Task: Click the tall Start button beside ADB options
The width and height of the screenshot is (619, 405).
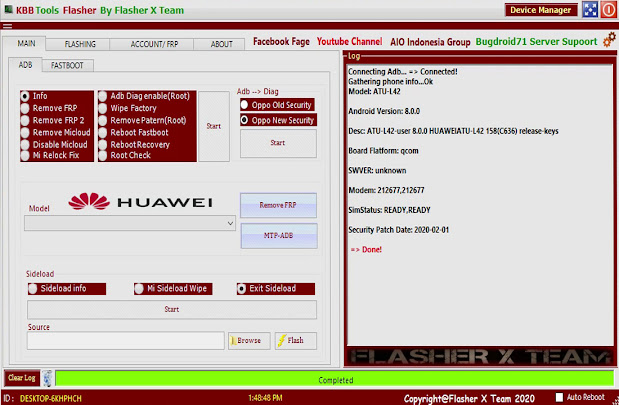Action: (214, 126)
